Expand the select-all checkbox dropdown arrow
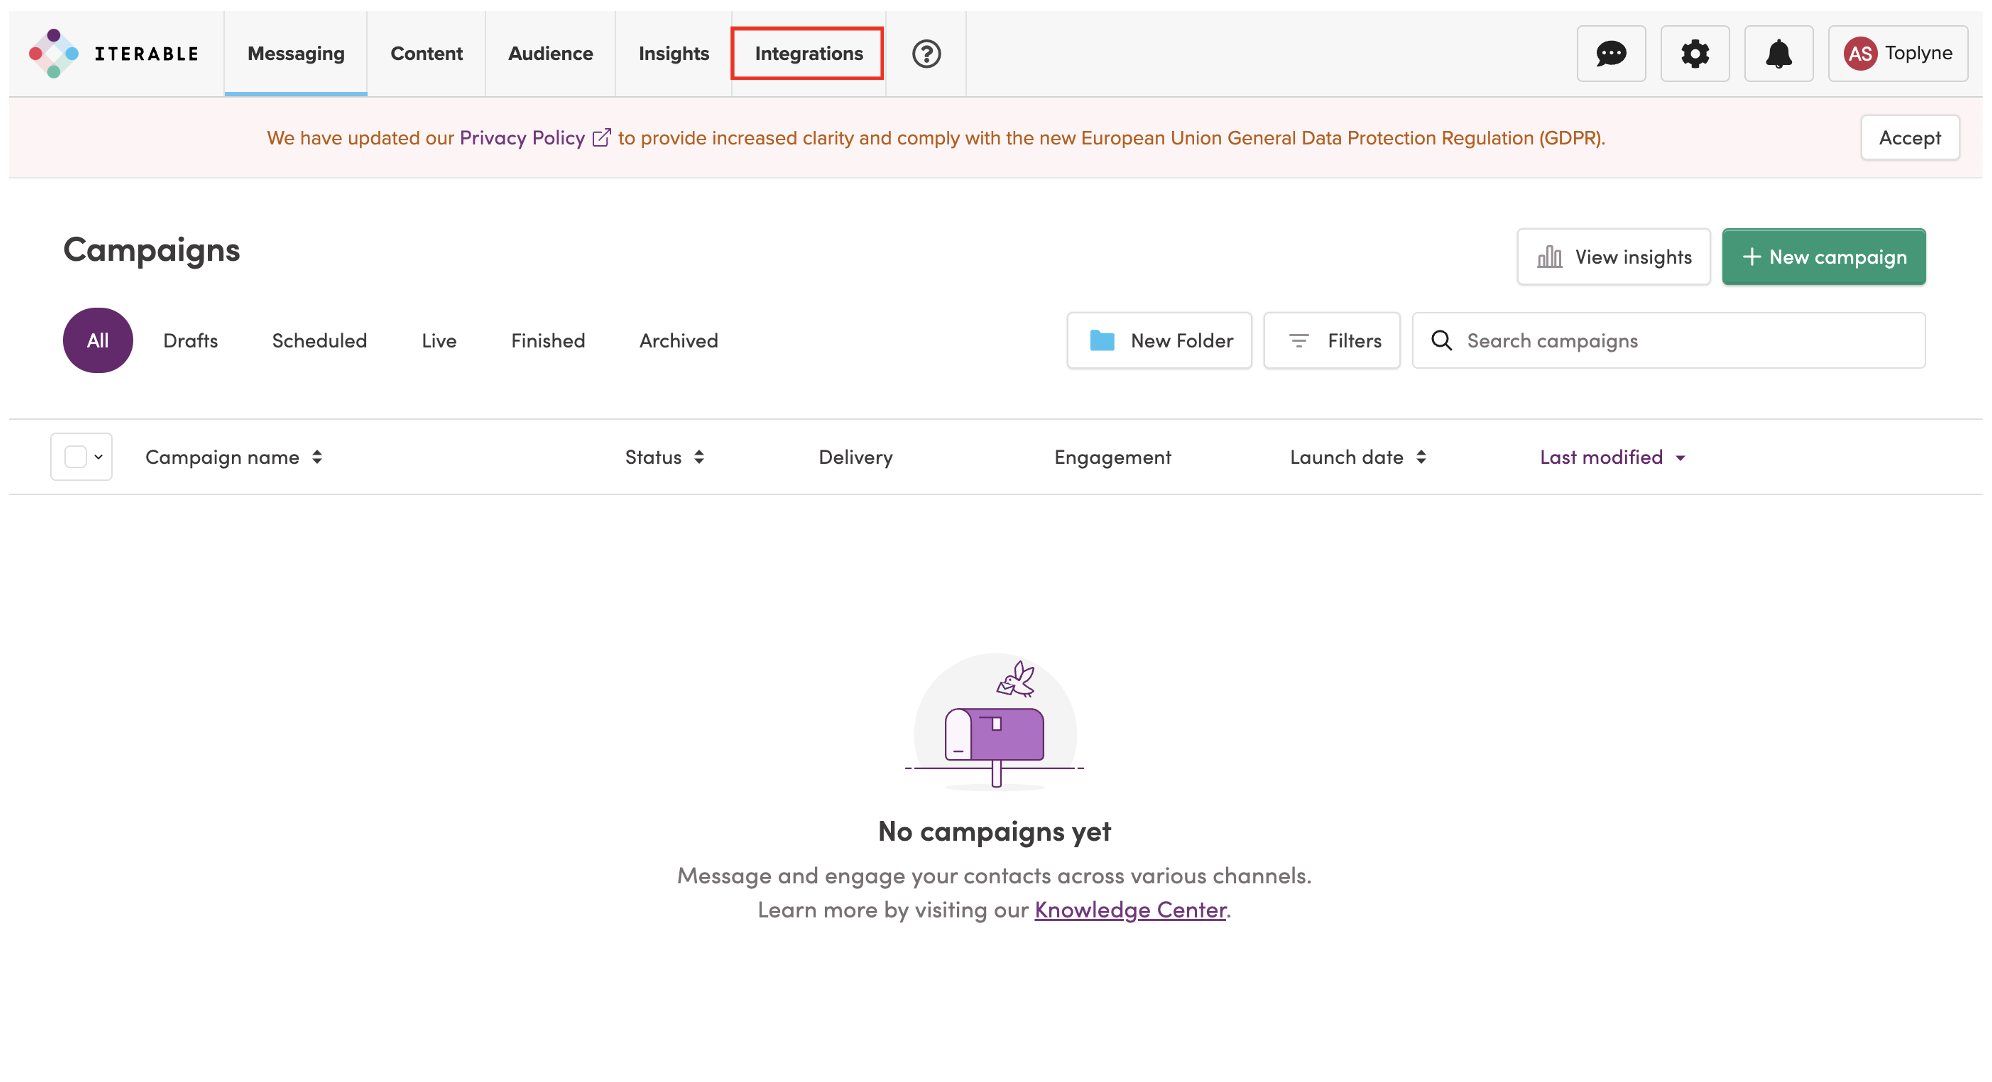 coord(99,457)
